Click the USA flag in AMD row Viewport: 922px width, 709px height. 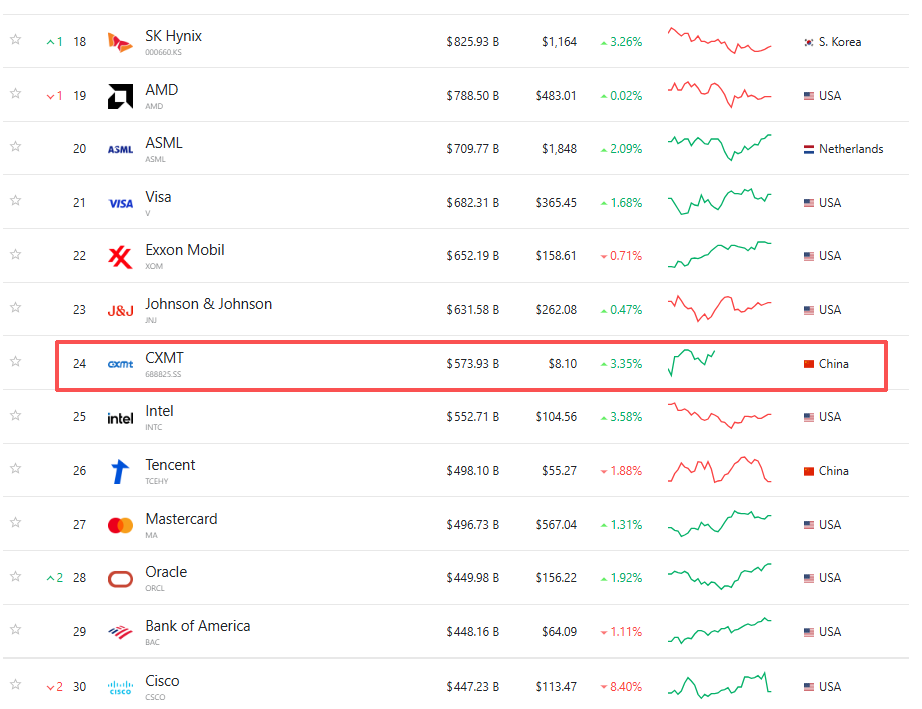pyautogui.click(x=809, y=96)
